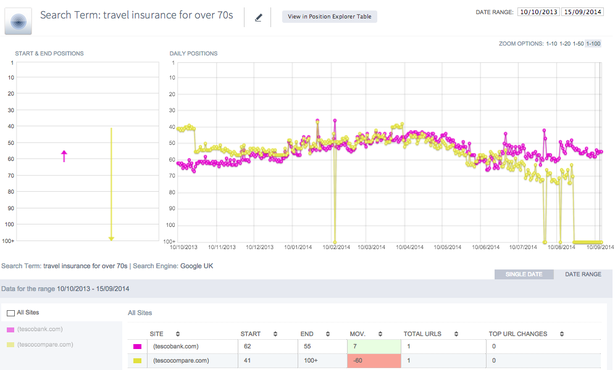
Task: Open View in Position Explorer Table
Action: coord(329,16)
